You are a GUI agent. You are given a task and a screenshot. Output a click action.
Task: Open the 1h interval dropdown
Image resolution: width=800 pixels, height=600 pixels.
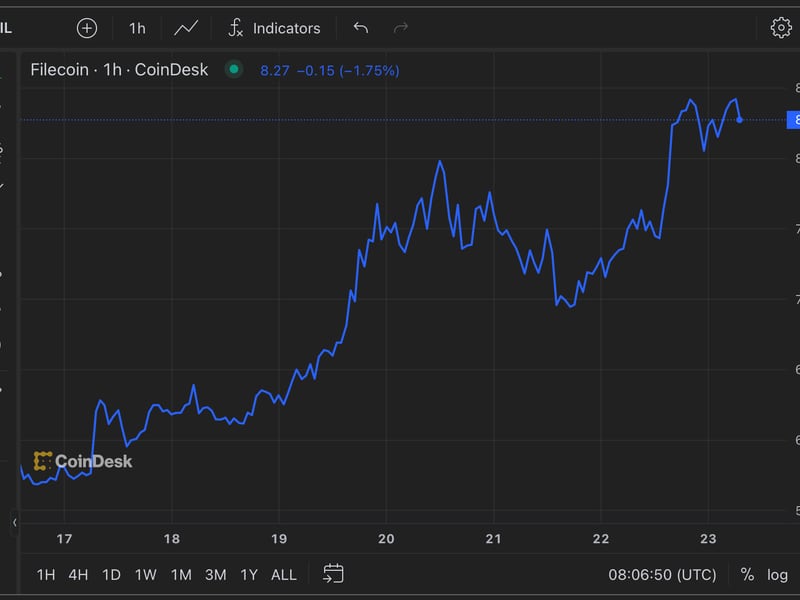pos(137,28)
